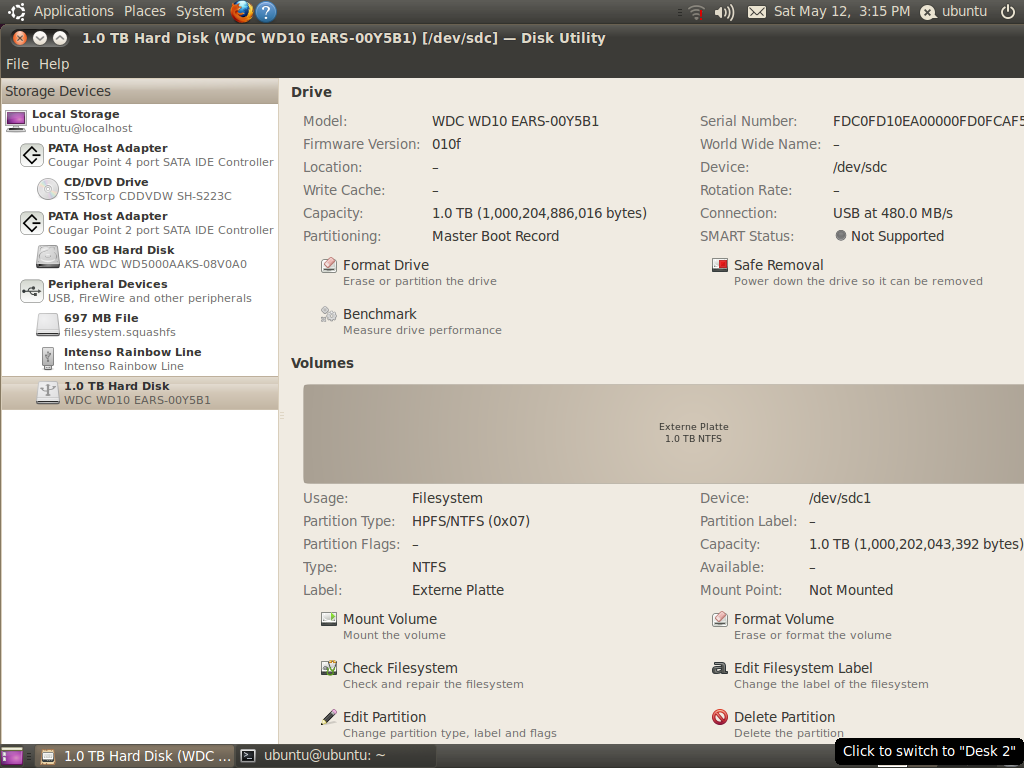The height and width of the screenshot is (768, 1024).
Task: Open the power session icon
Action: pos(1008,11)
